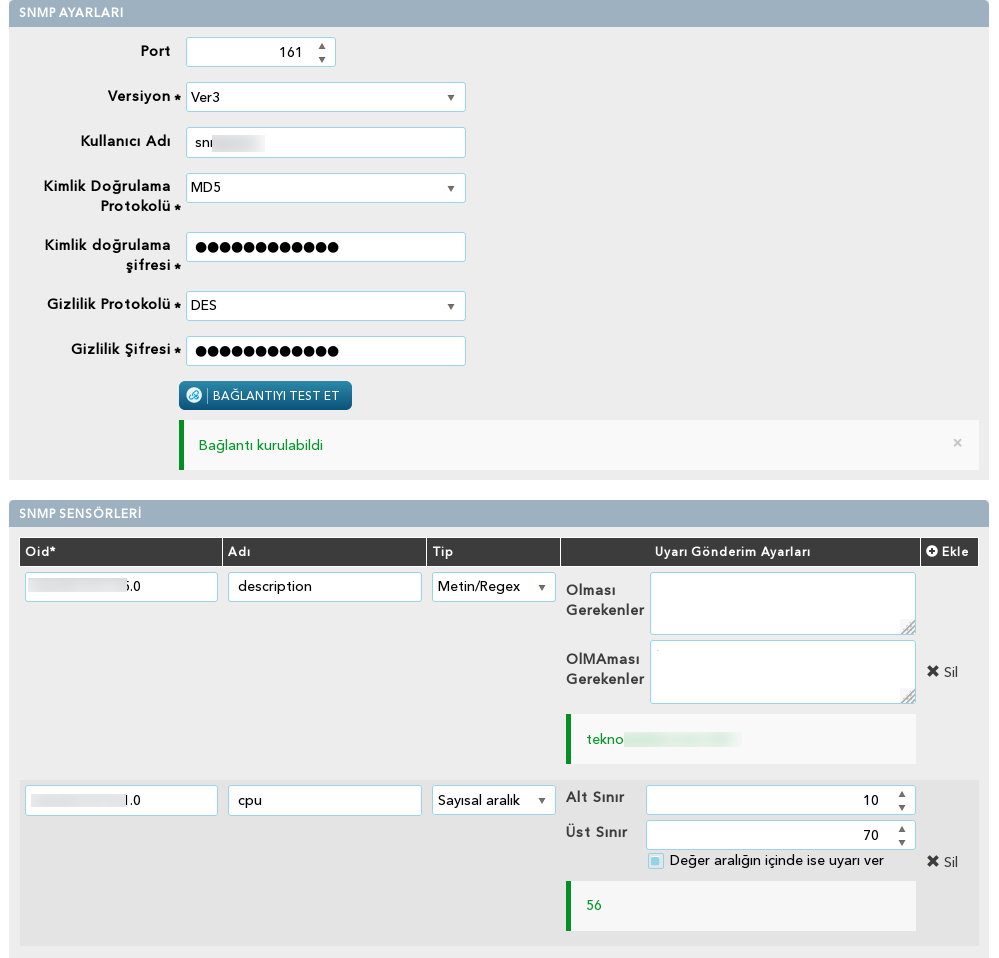
Task: Click the SNMP SENSÖRLERİ section header
Action: coord(499,513)
